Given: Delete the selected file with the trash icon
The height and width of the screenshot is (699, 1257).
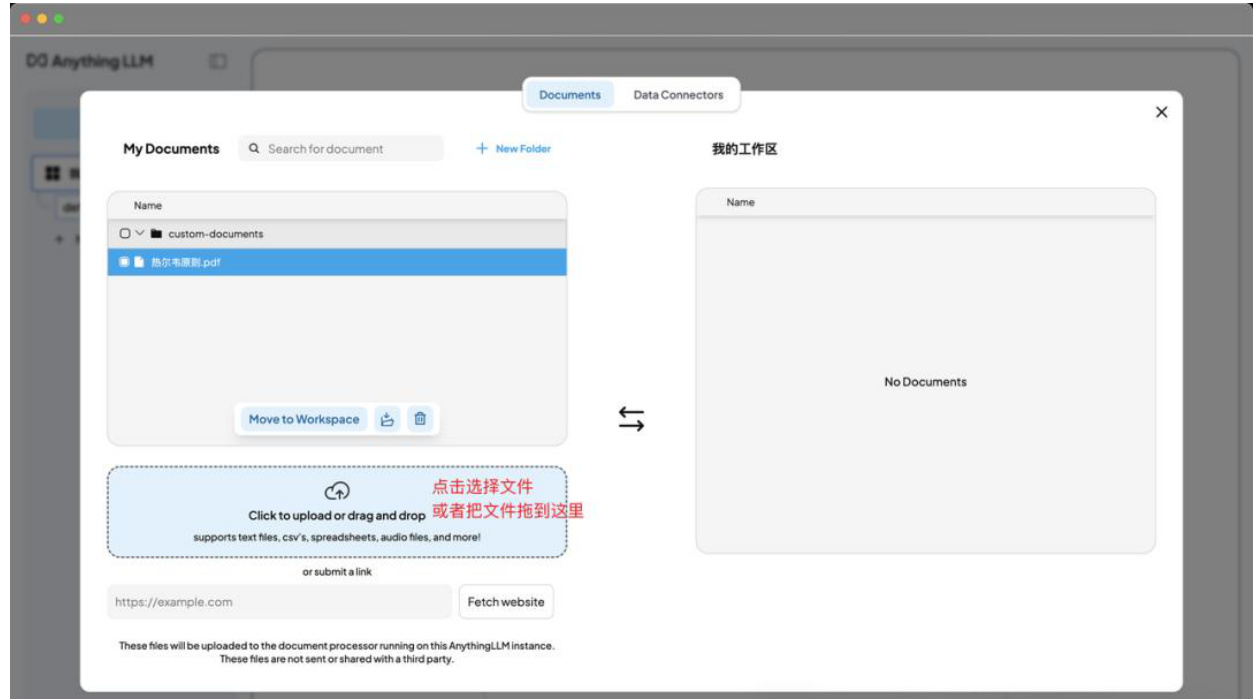Looking at the screenshot, I should pos(420,419).
